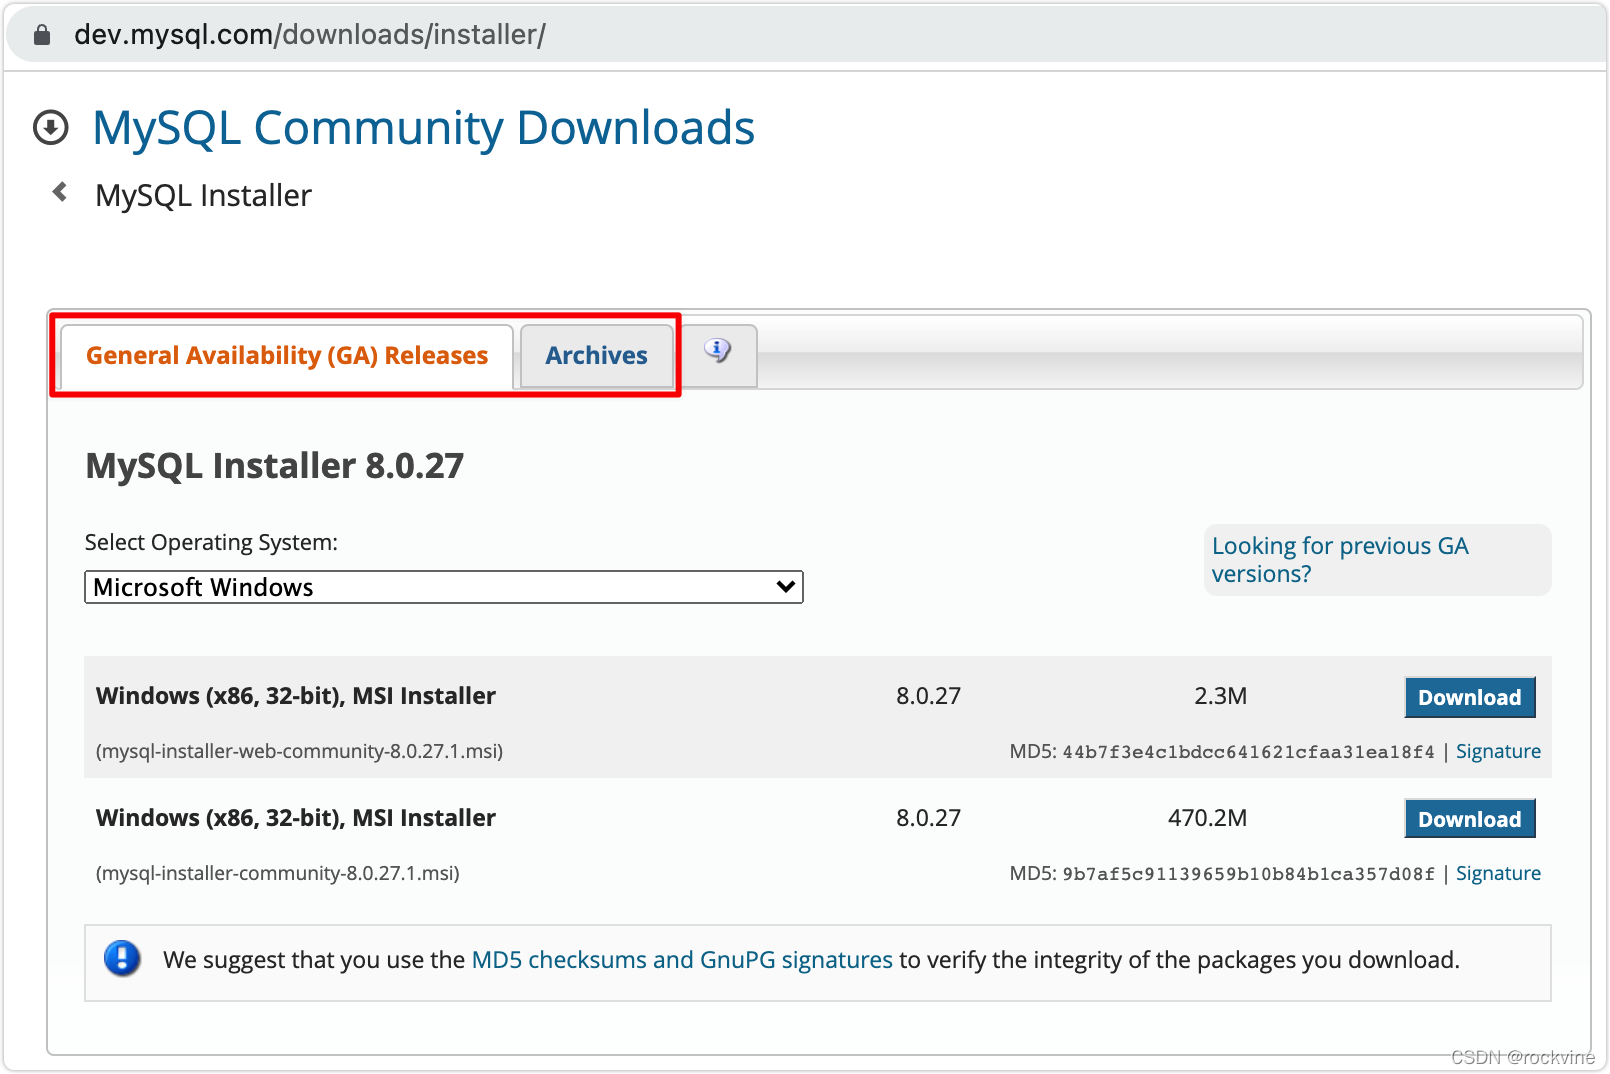
Task: Switch to General Availability (GA) Releases tab
Action: click(287, 355)
